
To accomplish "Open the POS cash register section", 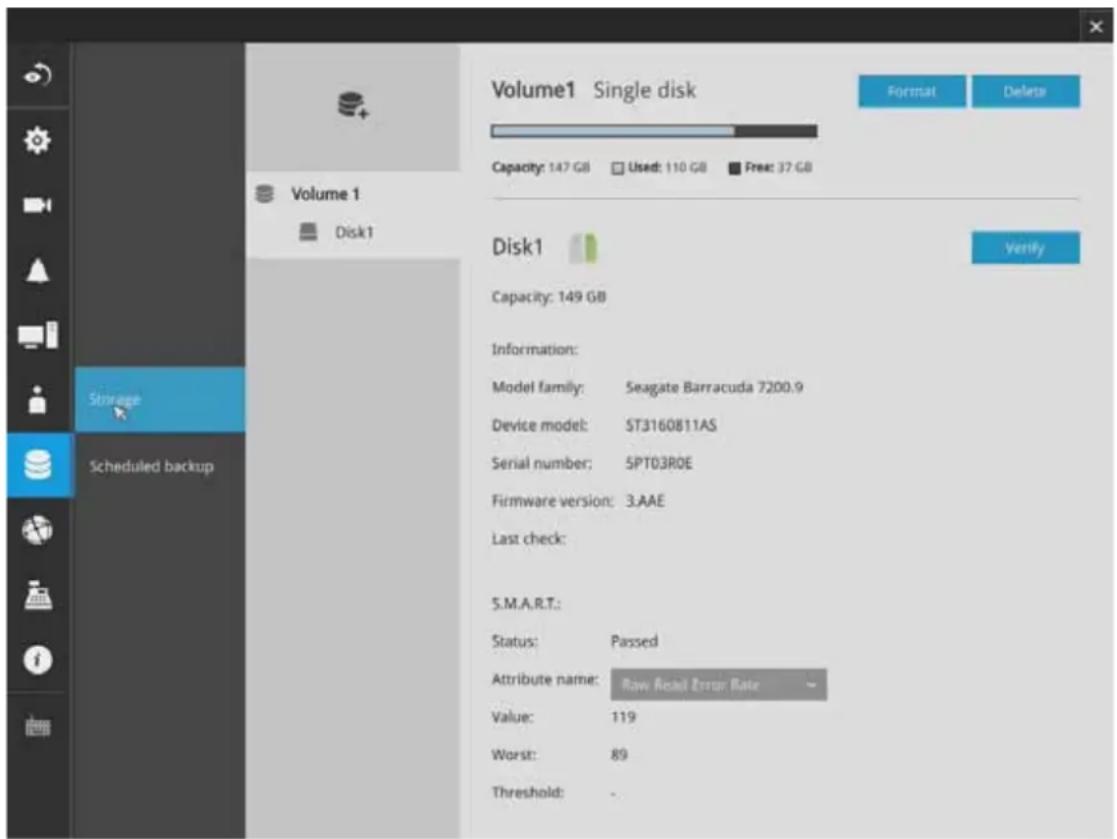I will 38,595.
